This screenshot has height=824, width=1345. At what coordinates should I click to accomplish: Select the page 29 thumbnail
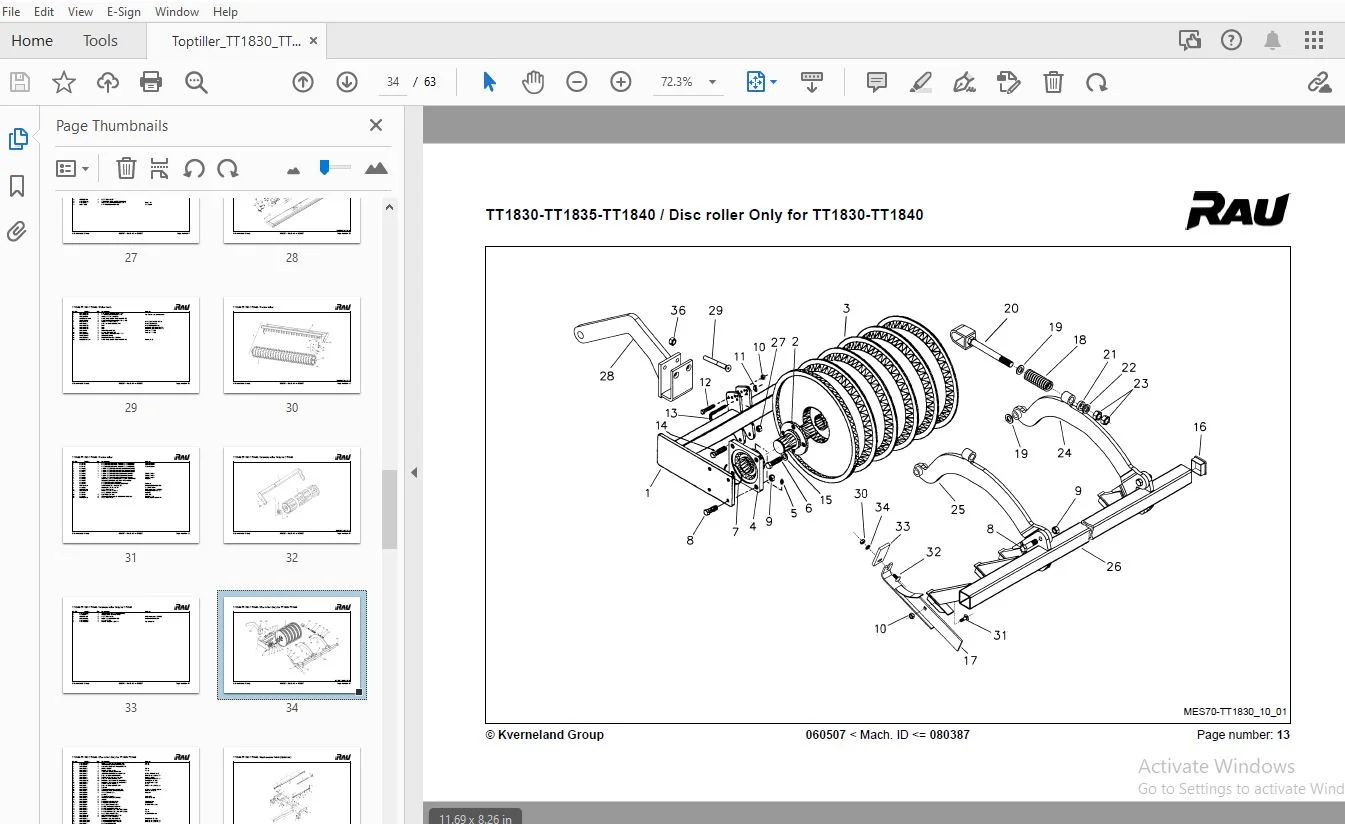pos(131,345)
